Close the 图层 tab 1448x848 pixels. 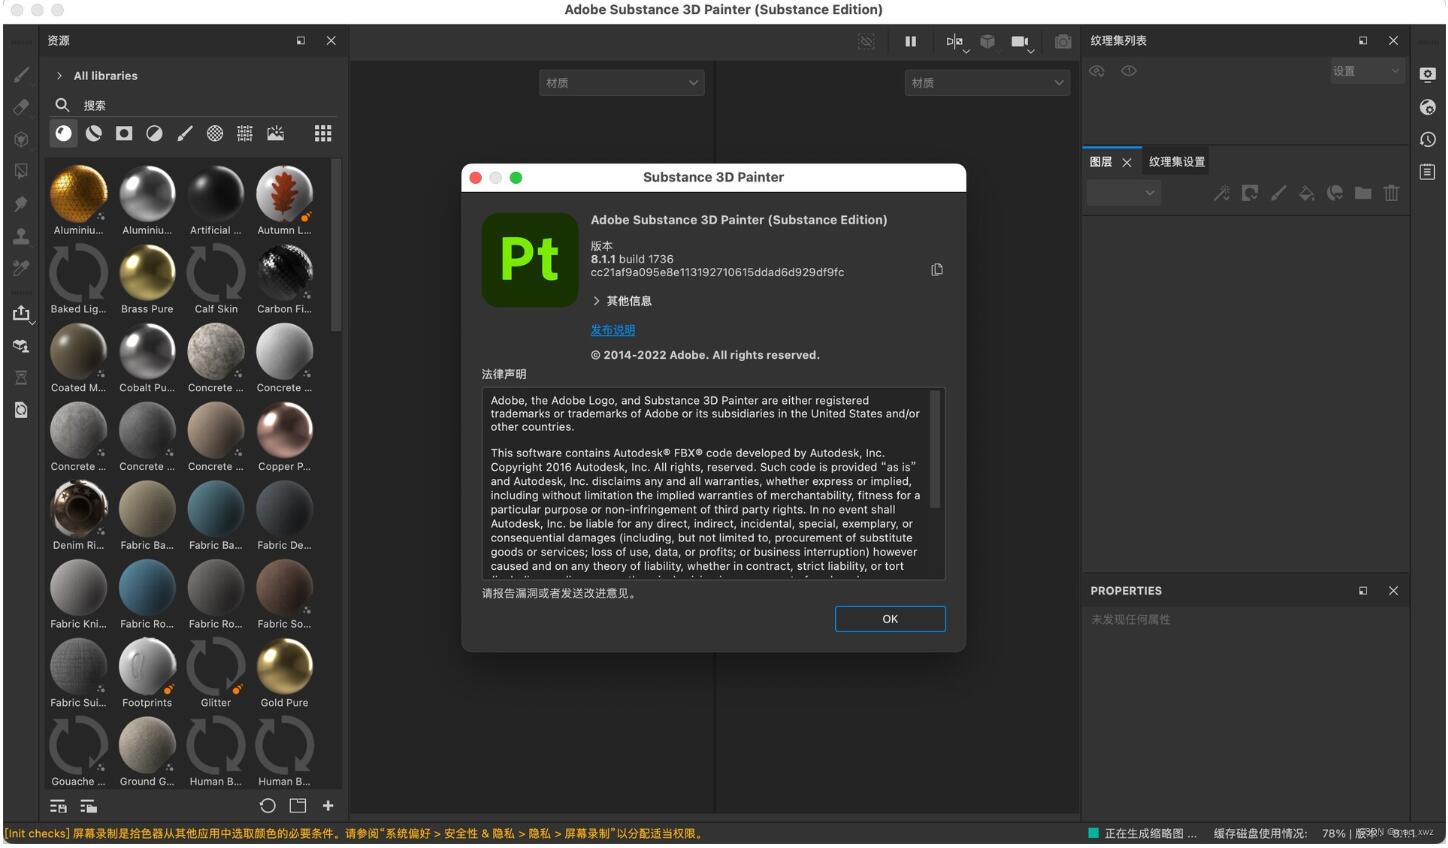1127,162
